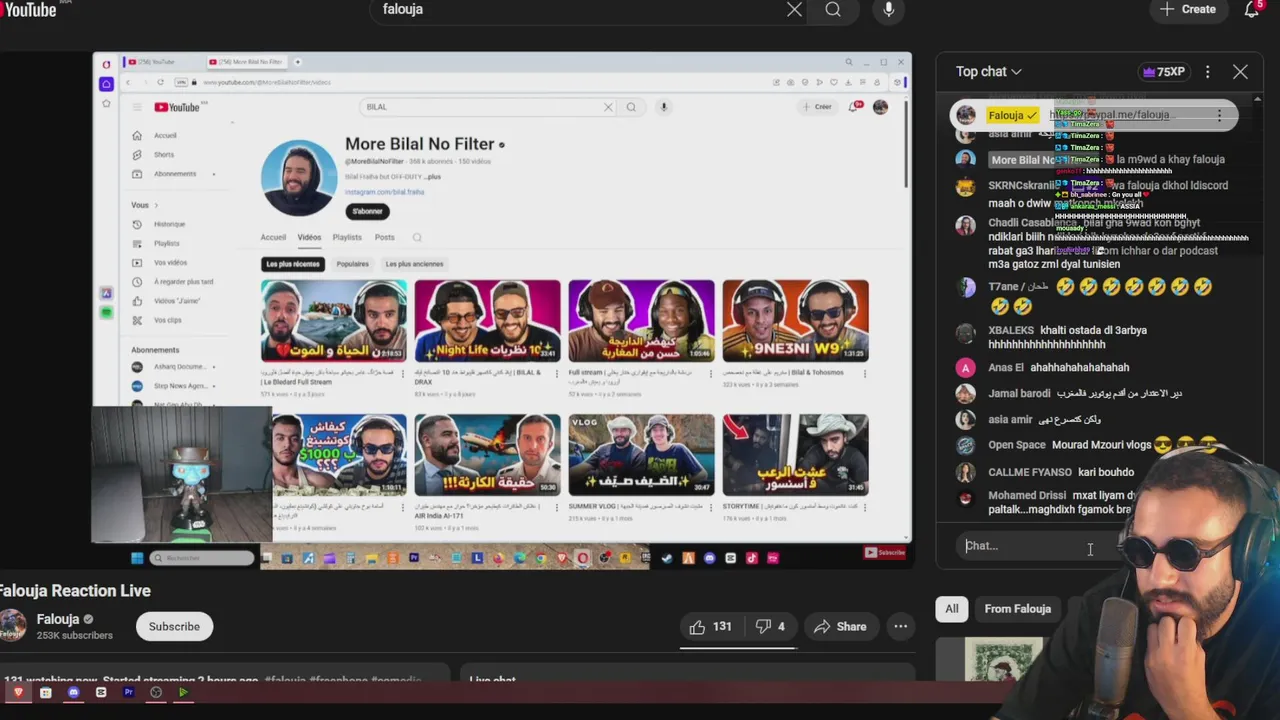Clear the 'falouja' search query

[794, 9]
